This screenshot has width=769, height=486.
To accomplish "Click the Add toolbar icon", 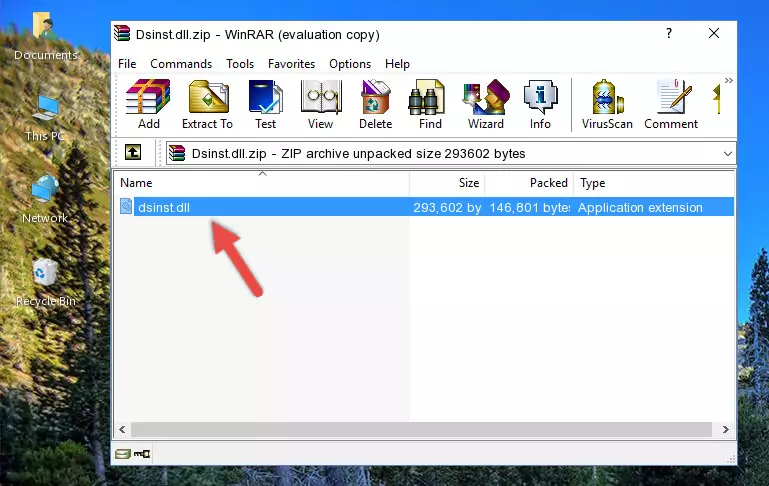I will point(148,104).
